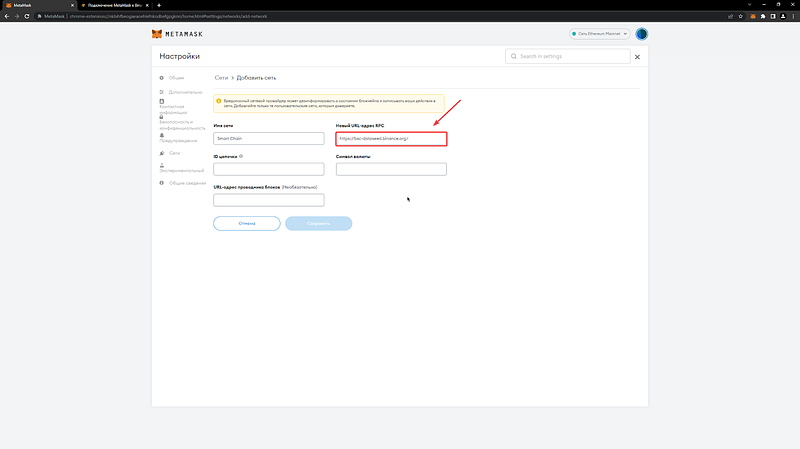Focus the ID цепочки input field
The image size is (800, 449).
coord(269,169)
